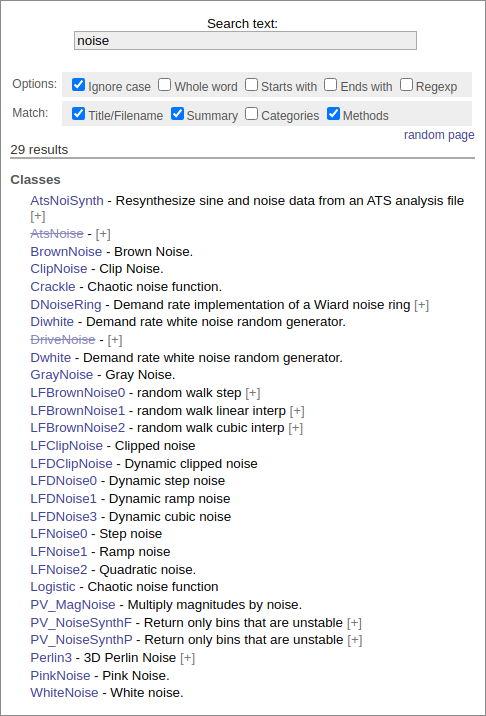This screenshot has height=716, width=486.
Task: Click the Search text input field
Action: point(245,41)
